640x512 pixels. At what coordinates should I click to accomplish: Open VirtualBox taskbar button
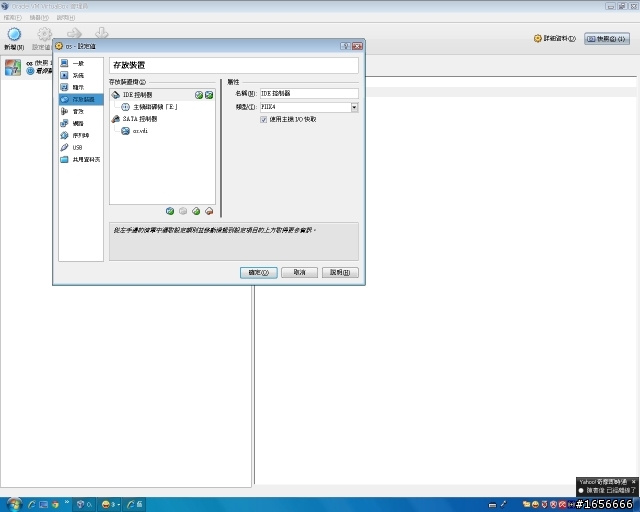84,505
